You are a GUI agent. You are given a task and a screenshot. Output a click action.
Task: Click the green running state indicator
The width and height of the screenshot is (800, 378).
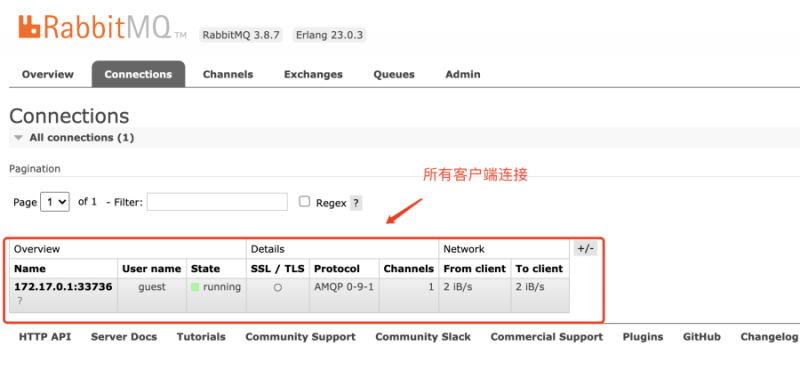click(x=195, y=287)
